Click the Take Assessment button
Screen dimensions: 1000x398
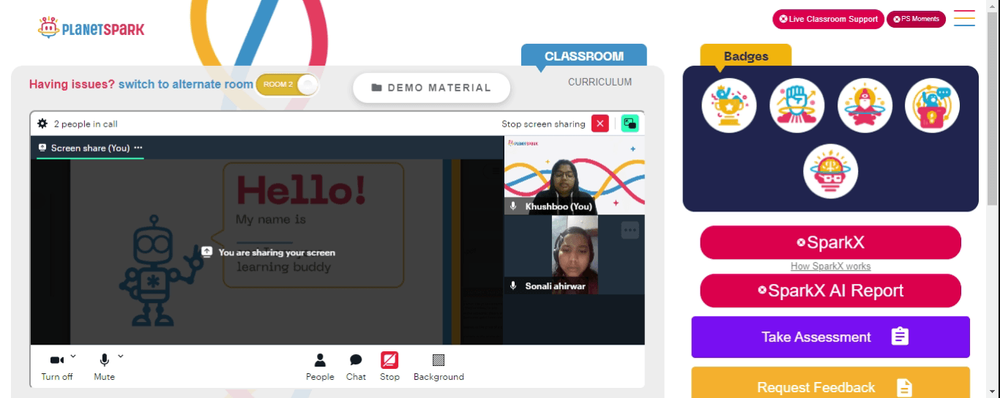point(830,337)
